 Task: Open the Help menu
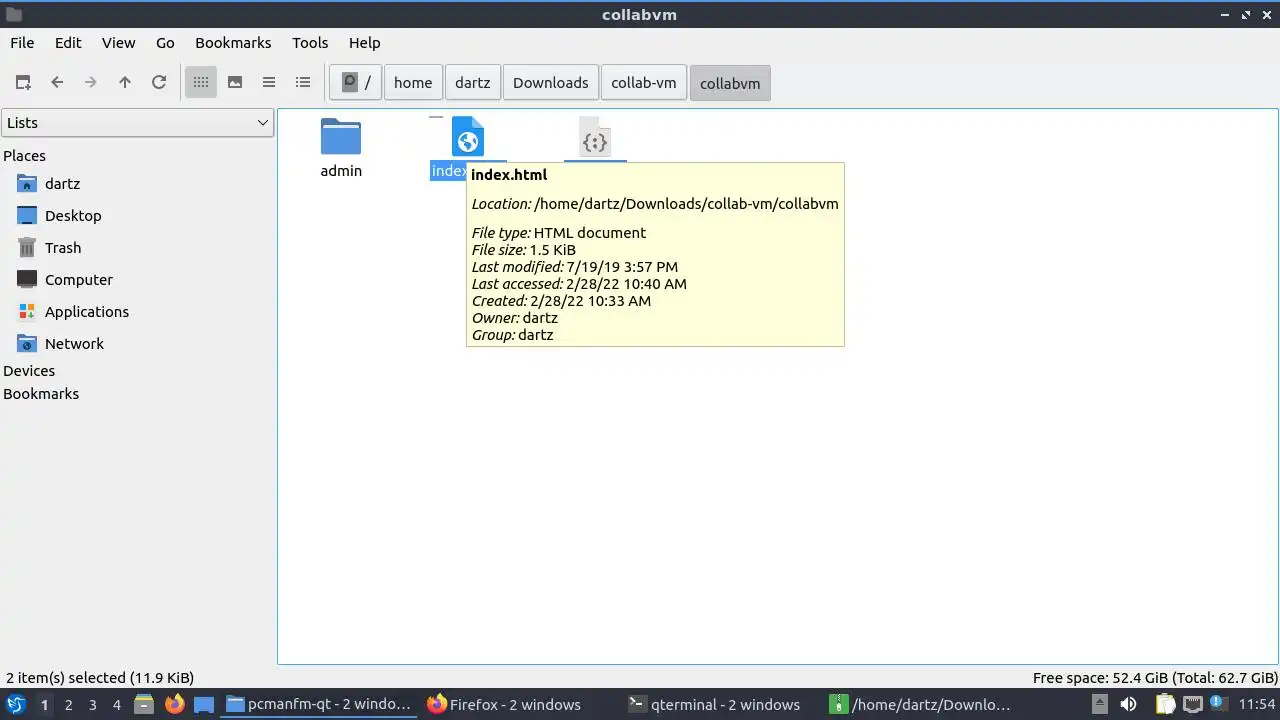point(365,43)
